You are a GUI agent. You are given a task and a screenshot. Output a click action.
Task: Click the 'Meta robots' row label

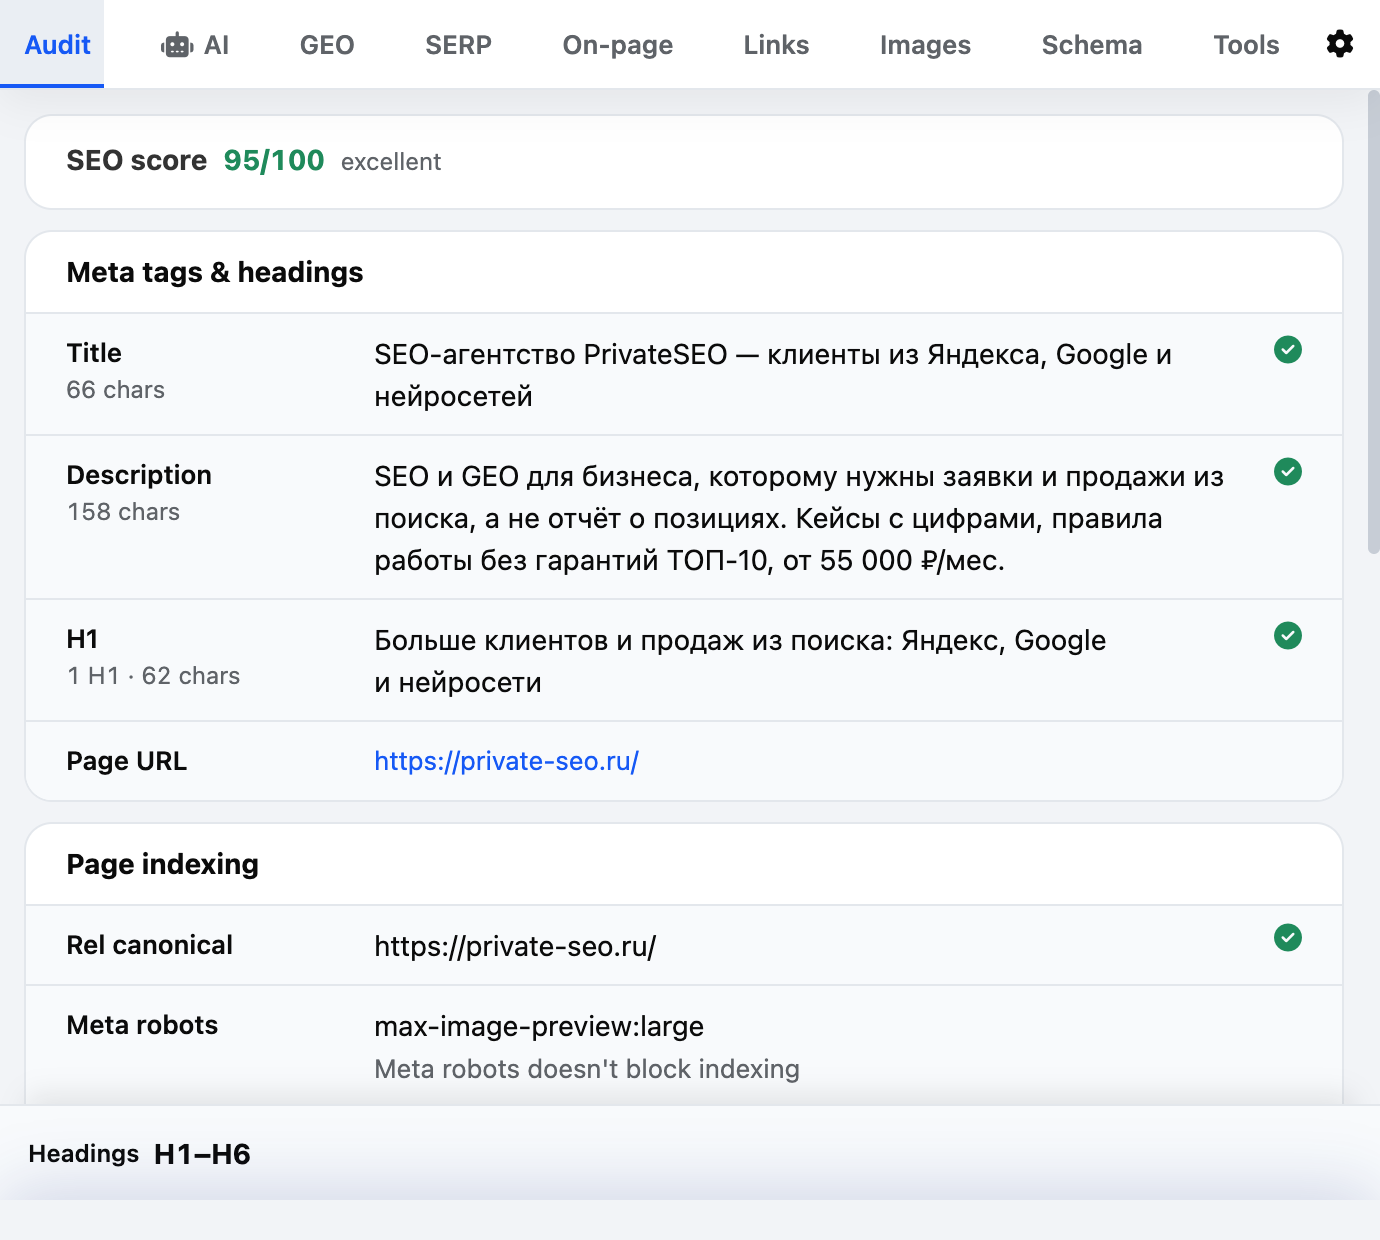142,1025
